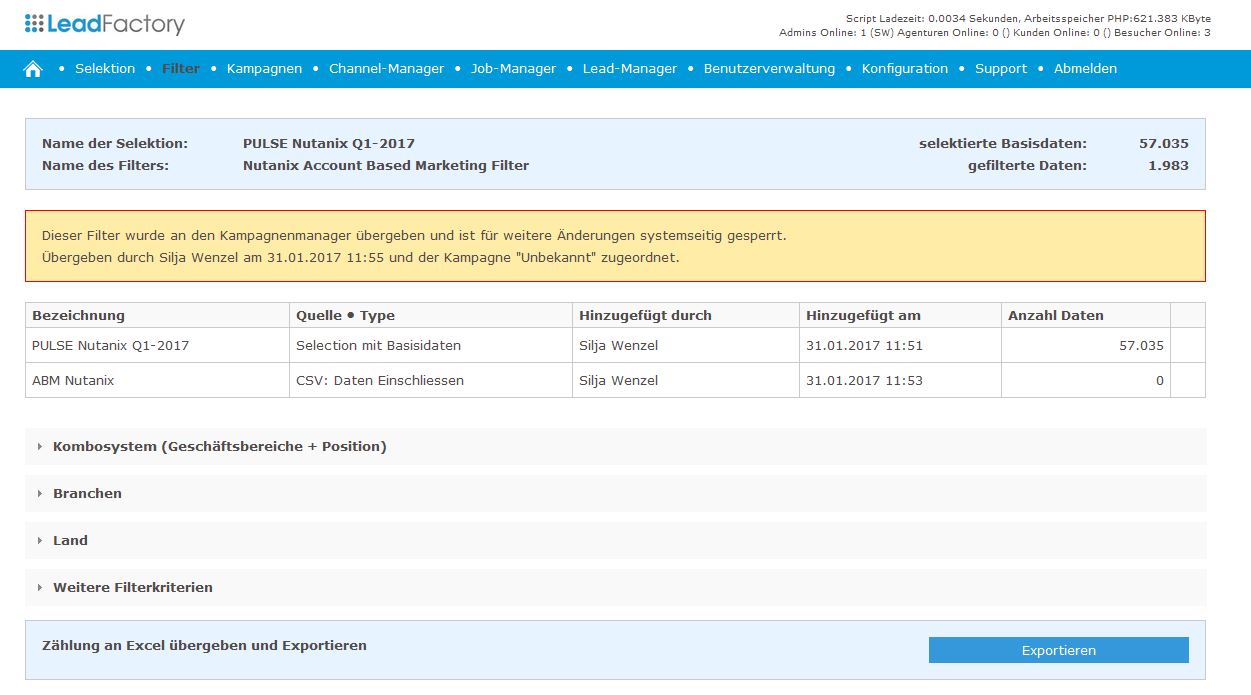
Task: Click the 'Zählung an Excel übergeben und Exportieren' label
Action: coord(204,646)
